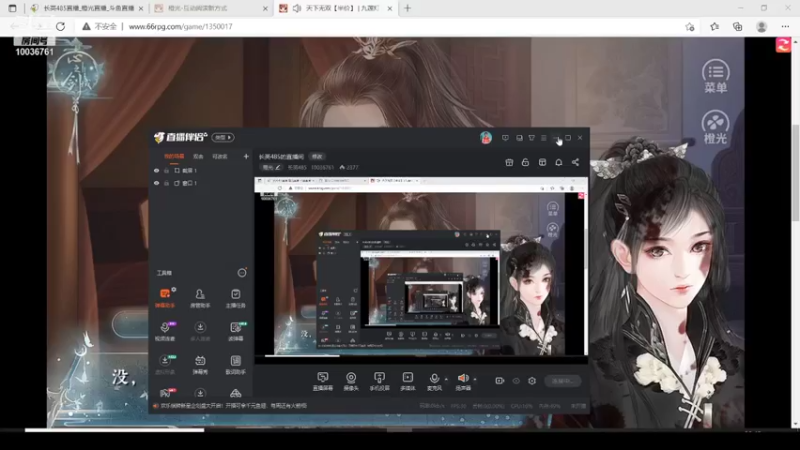Expand 扬声器 volume arrow
Image resolution: width=800 pixels, height=450 pixels.
pos(475,379)
